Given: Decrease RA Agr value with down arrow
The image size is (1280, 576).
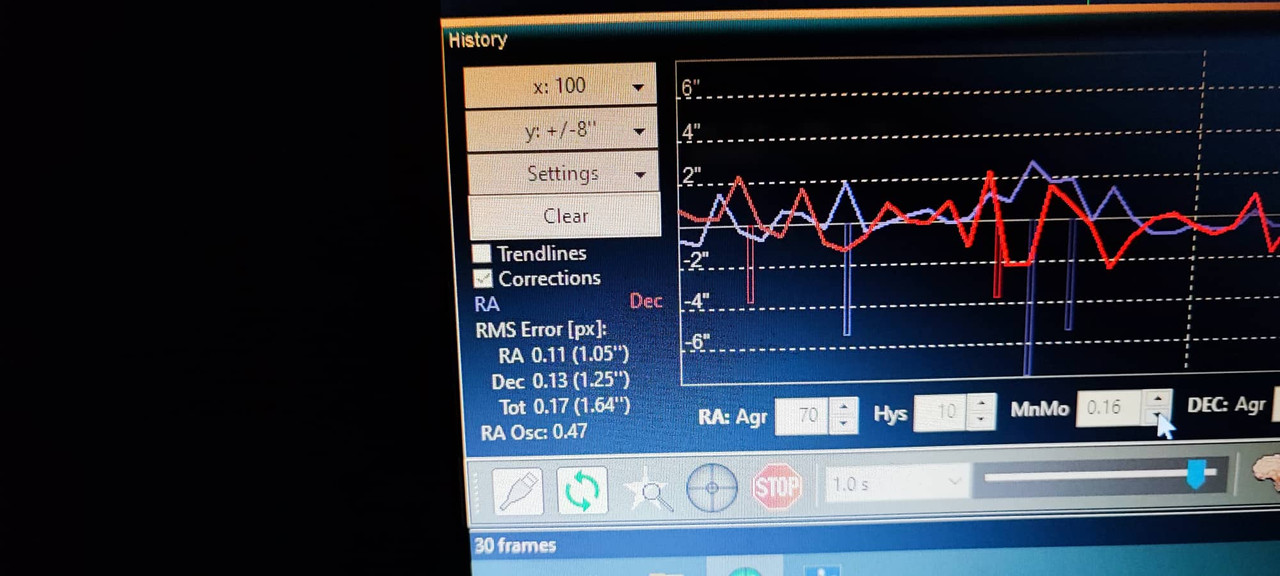Looking at the screenshot, I should [x=844, y=423].
